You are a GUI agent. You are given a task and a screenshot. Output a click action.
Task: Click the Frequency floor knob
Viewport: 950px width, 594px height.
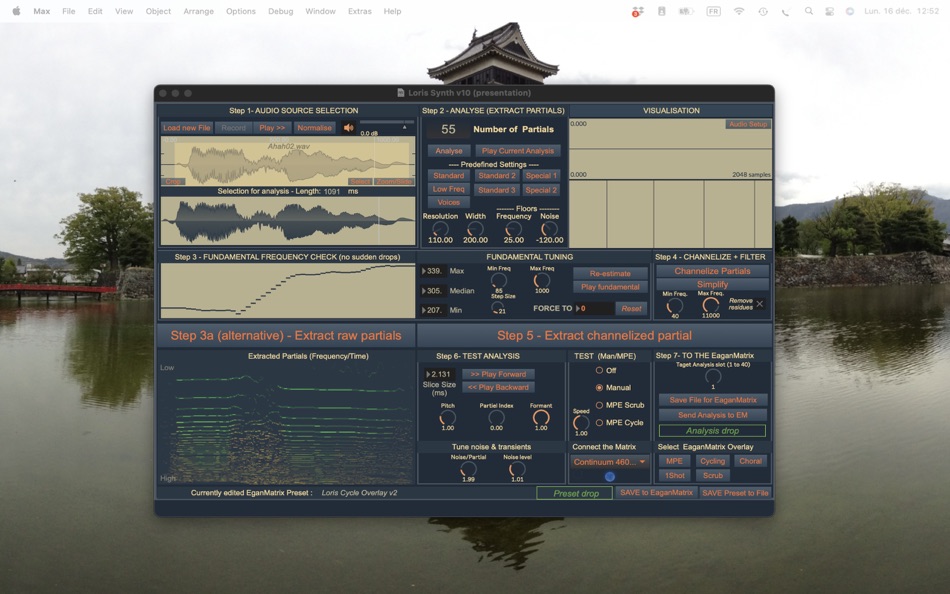513,229
